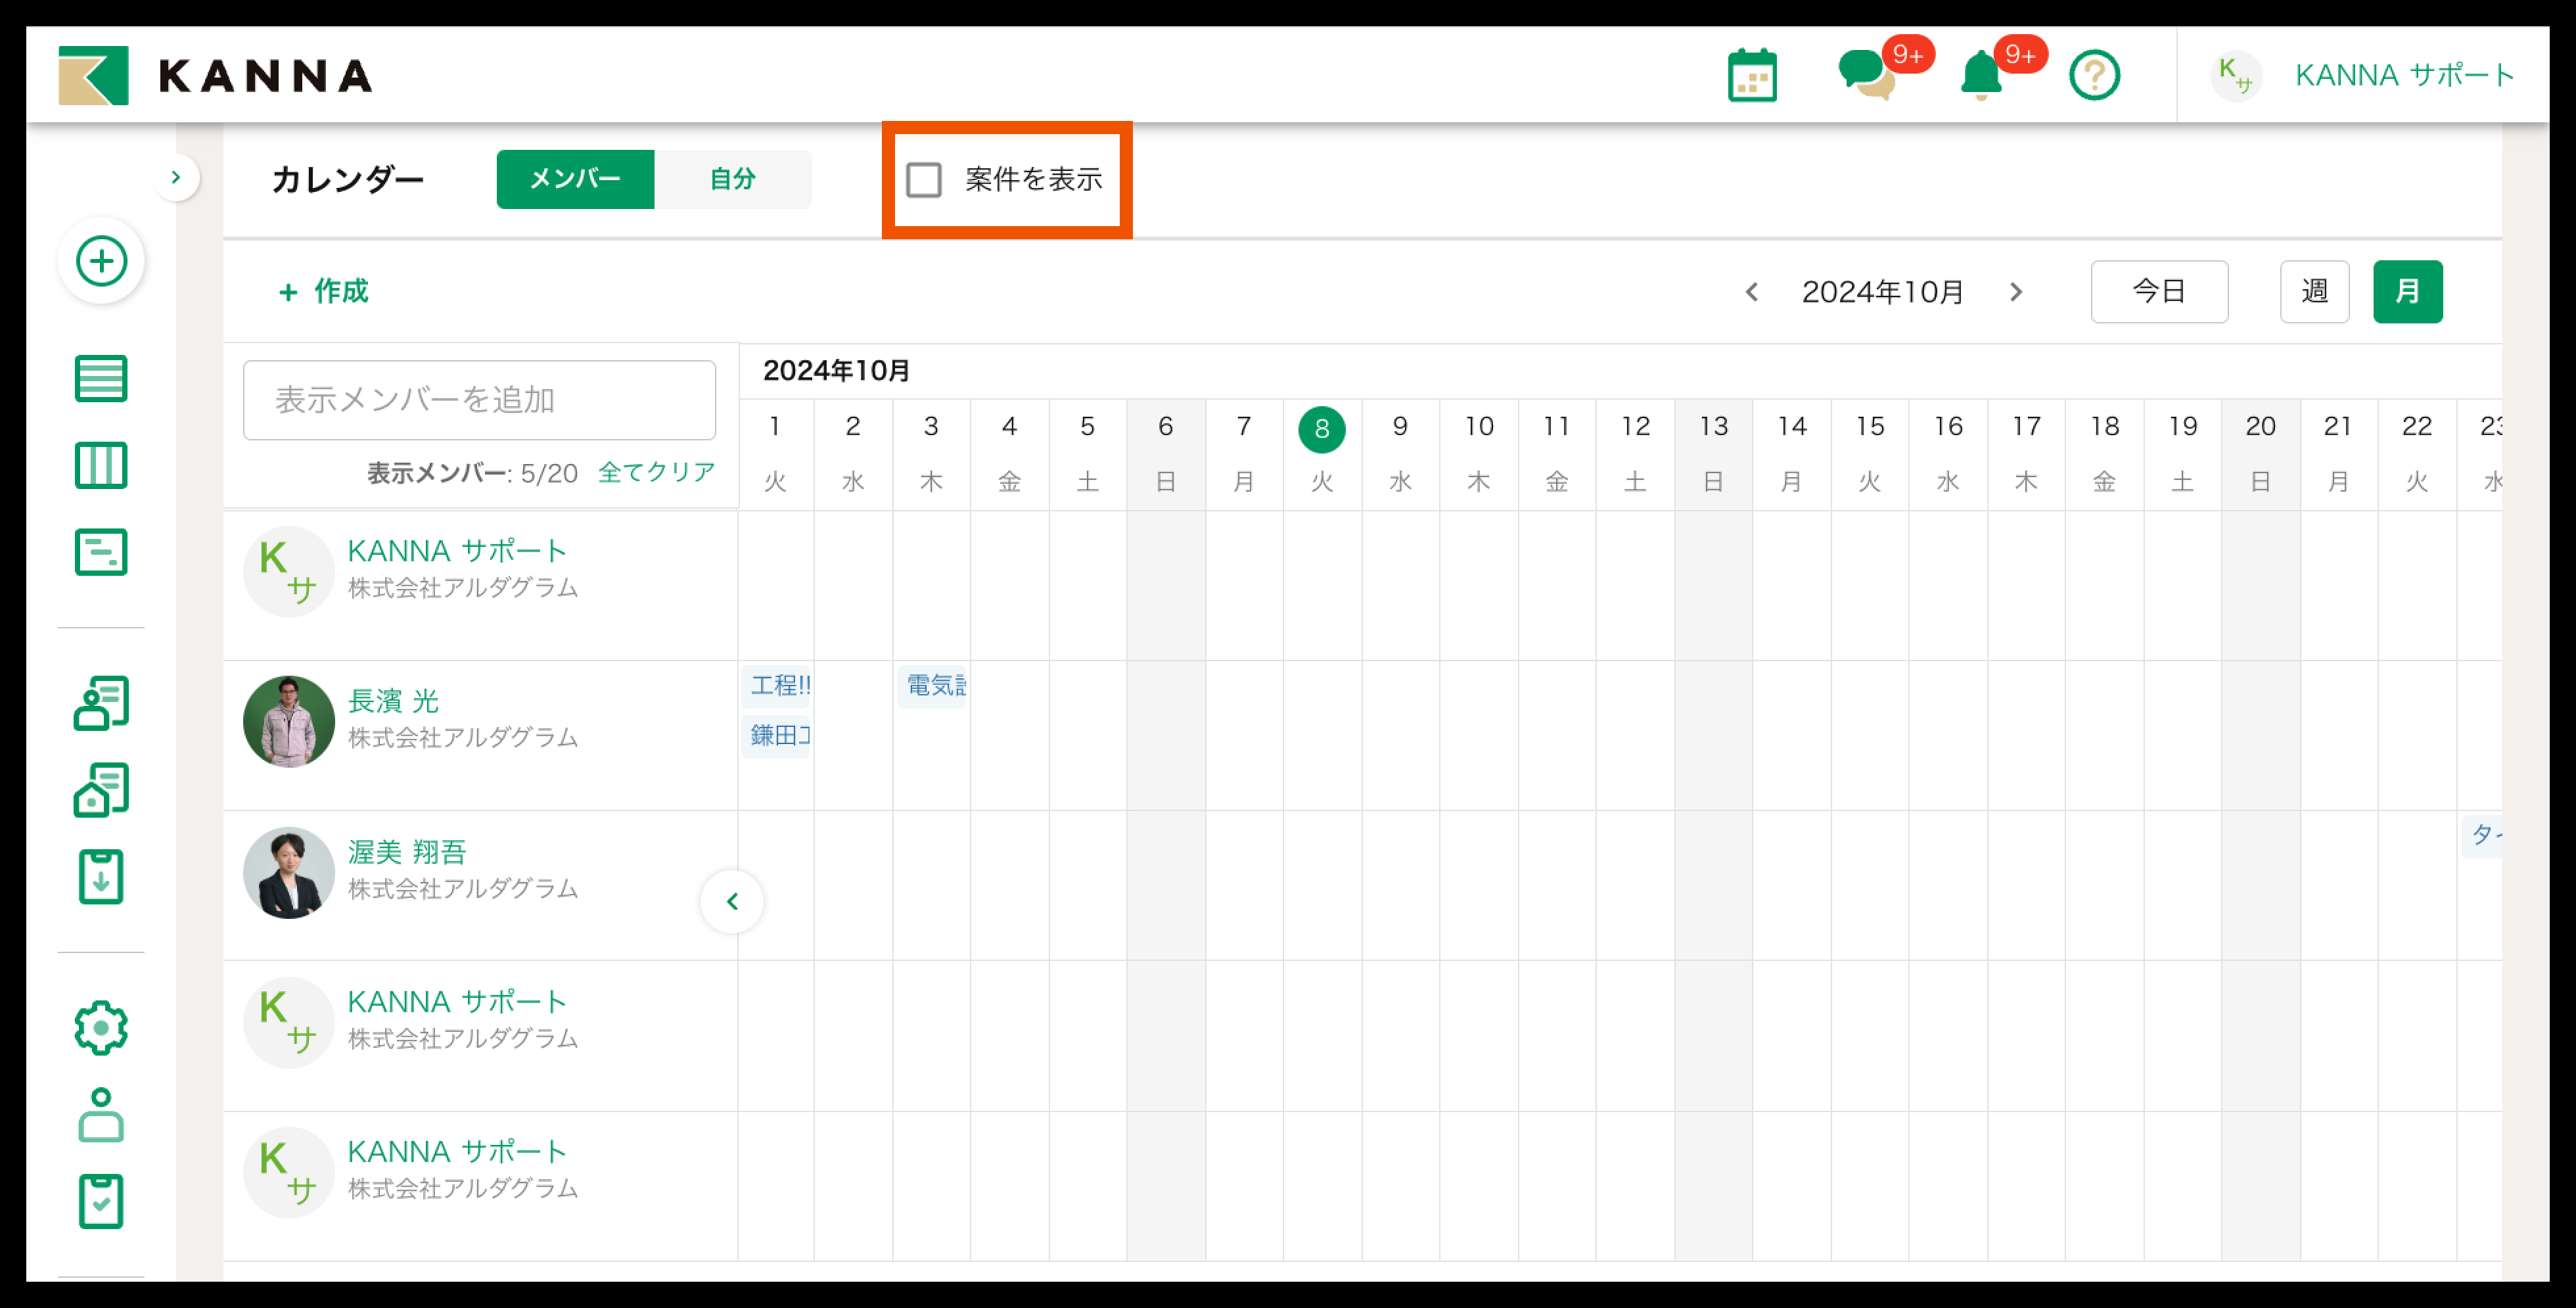Go to next month arrow
Viewport: 2576px width, 1308px height.
point(2016,292)
